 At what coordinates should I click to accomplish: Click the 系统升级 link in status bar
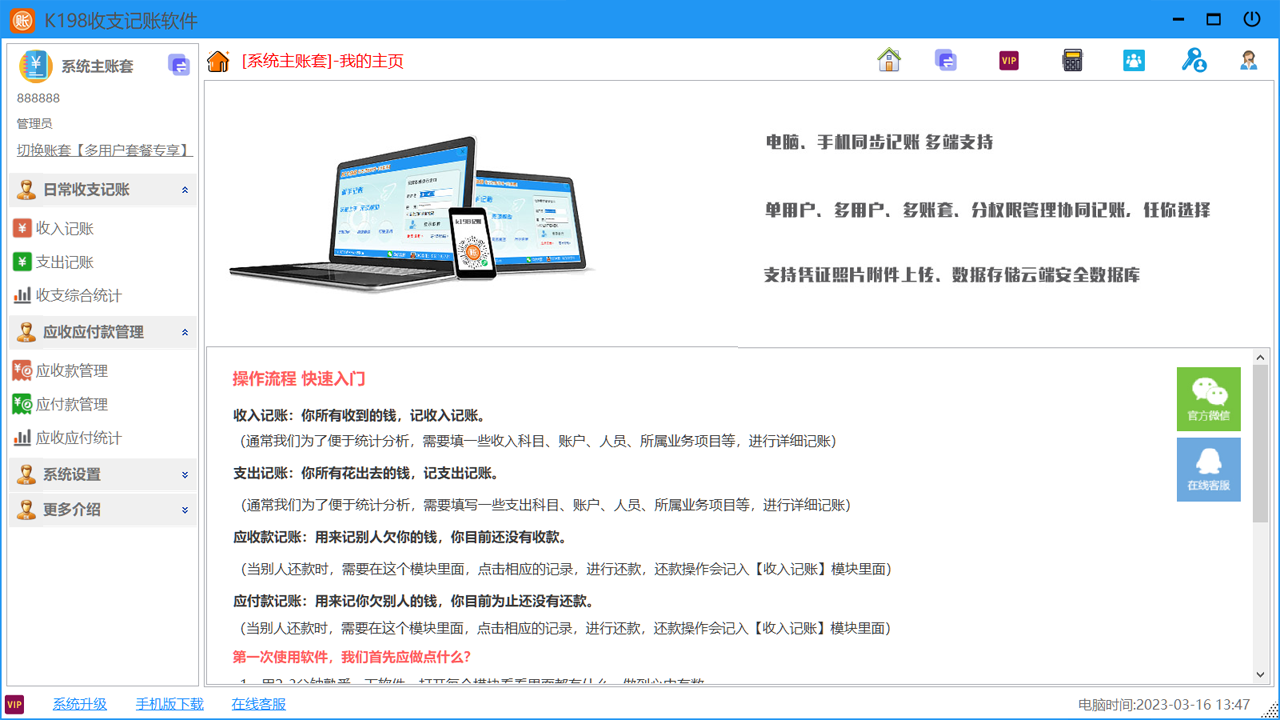79,704
